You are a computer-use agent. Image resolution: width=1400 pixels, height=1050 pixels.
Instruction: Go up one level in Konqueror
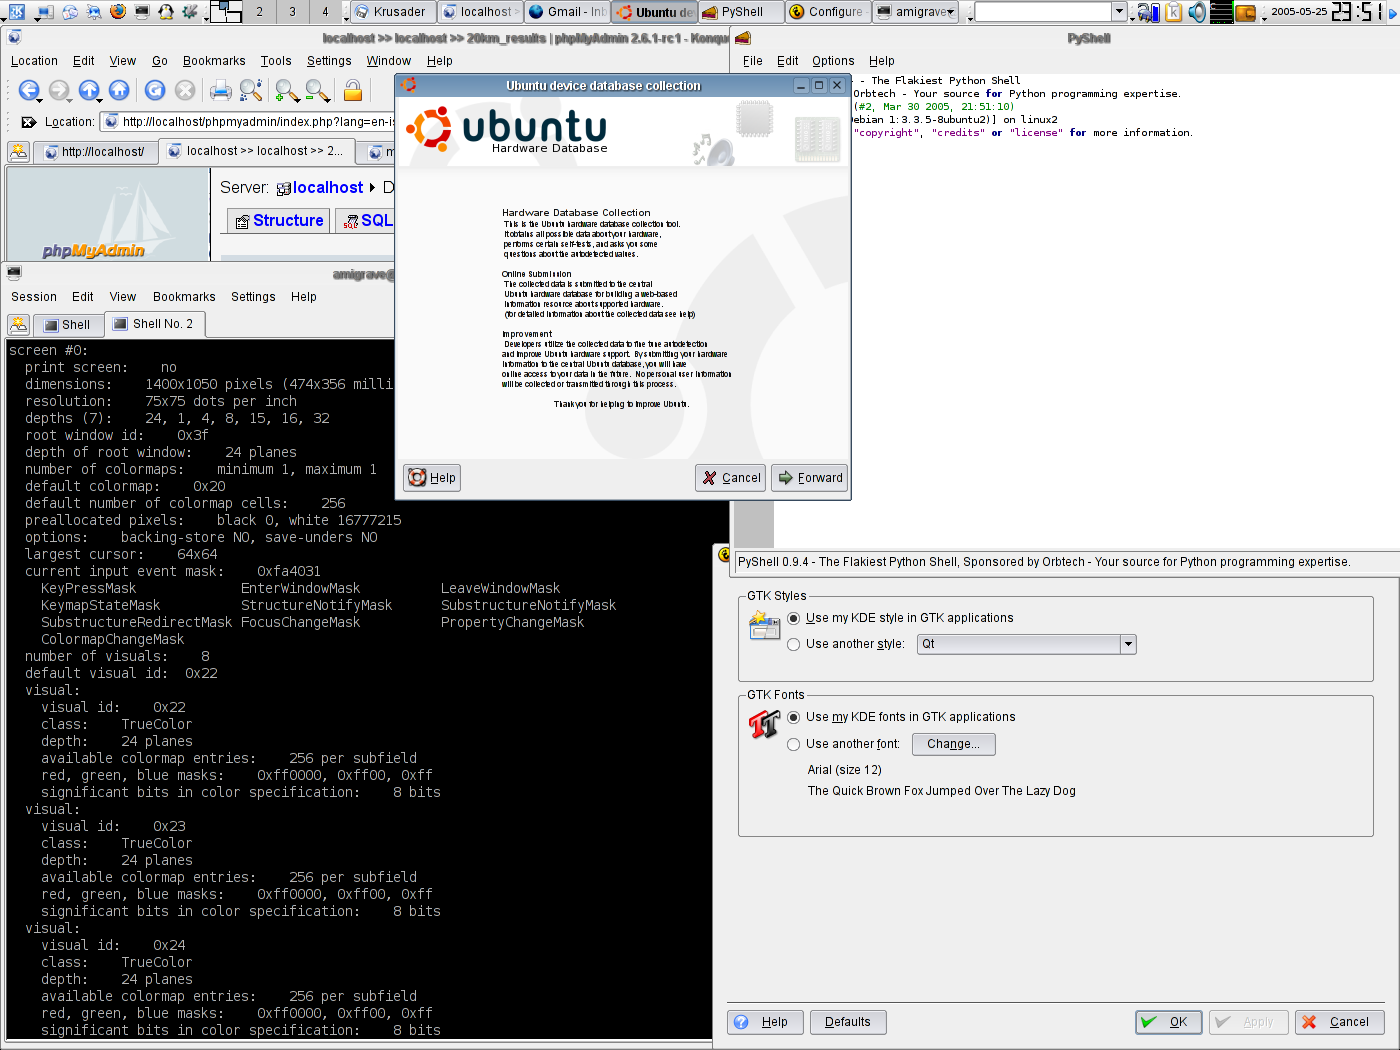pos(89,91)
